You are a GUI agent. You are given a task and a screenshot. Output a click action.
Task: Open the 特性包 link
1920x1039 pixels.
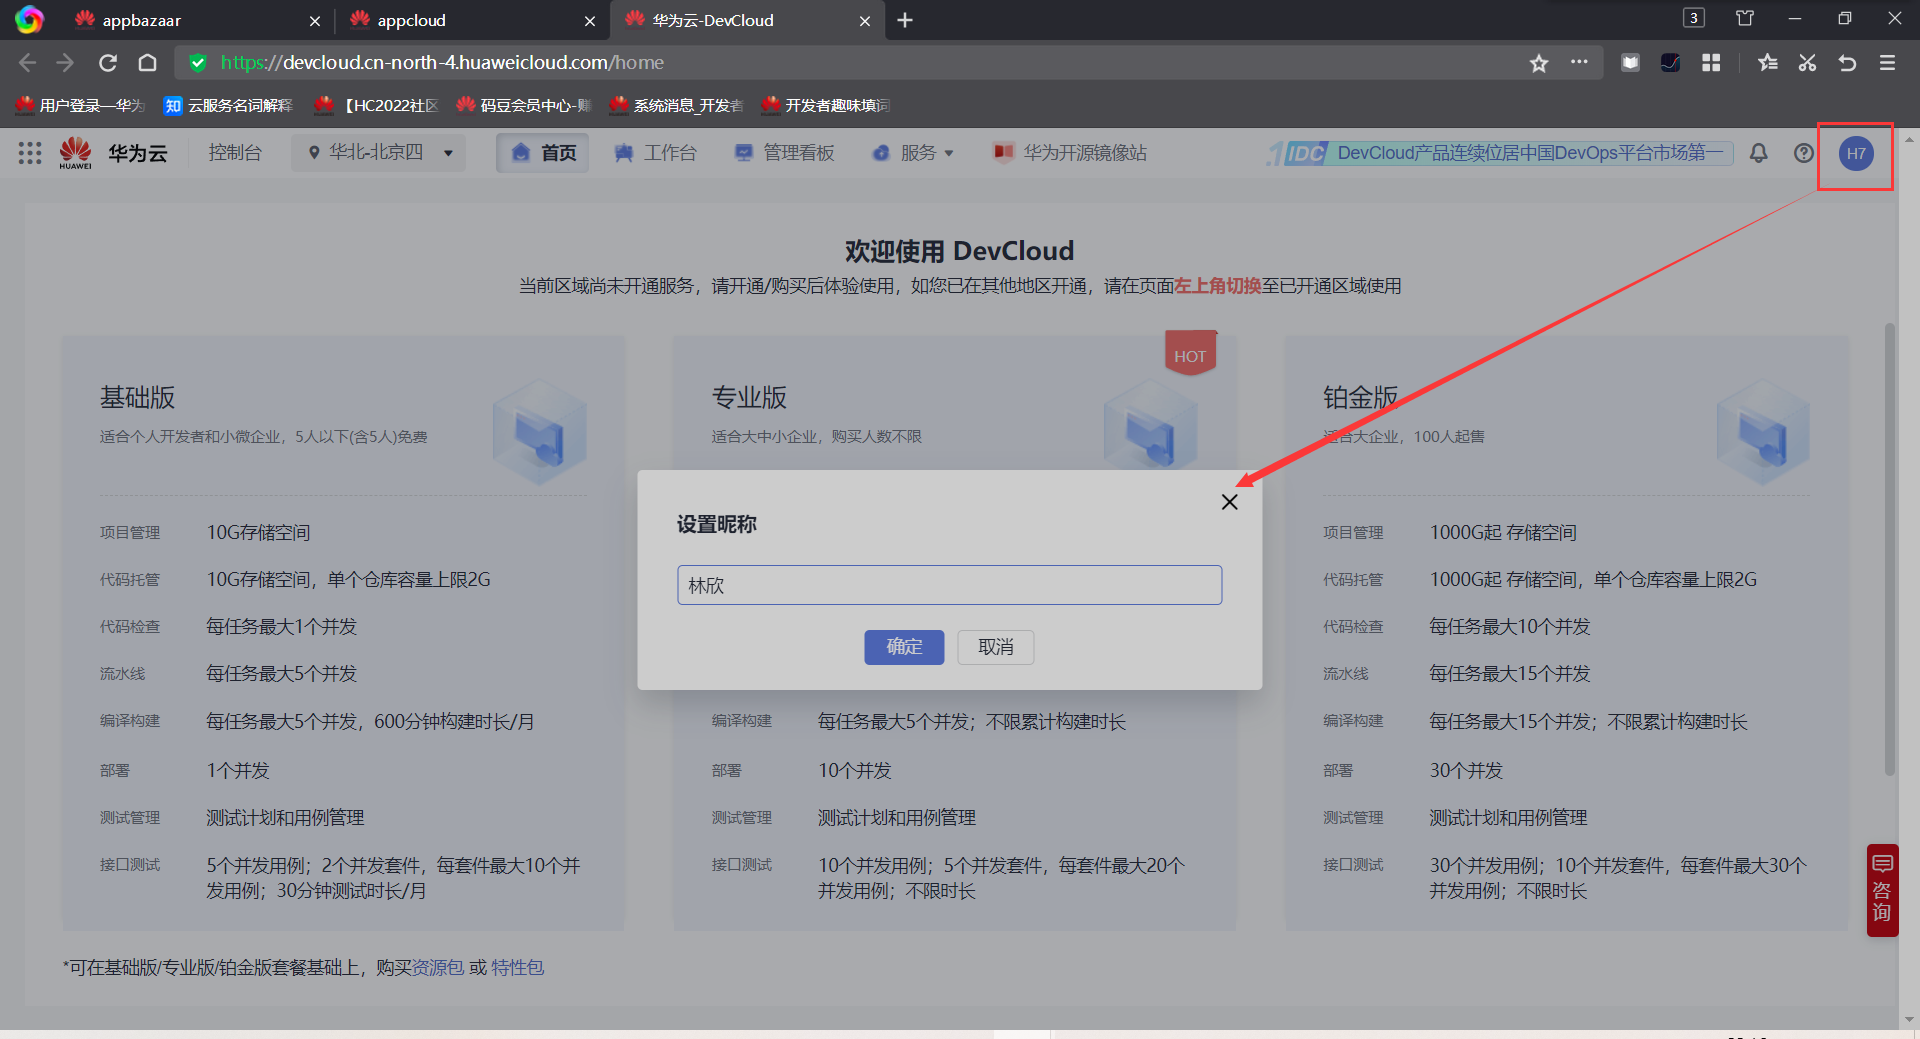click(517, 967)
